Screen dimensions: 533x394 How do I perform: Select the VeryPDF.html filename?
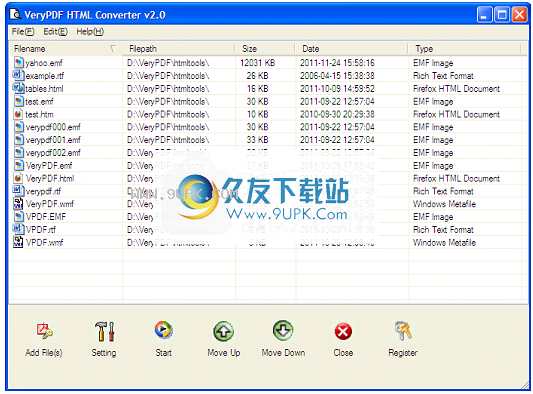50,178
